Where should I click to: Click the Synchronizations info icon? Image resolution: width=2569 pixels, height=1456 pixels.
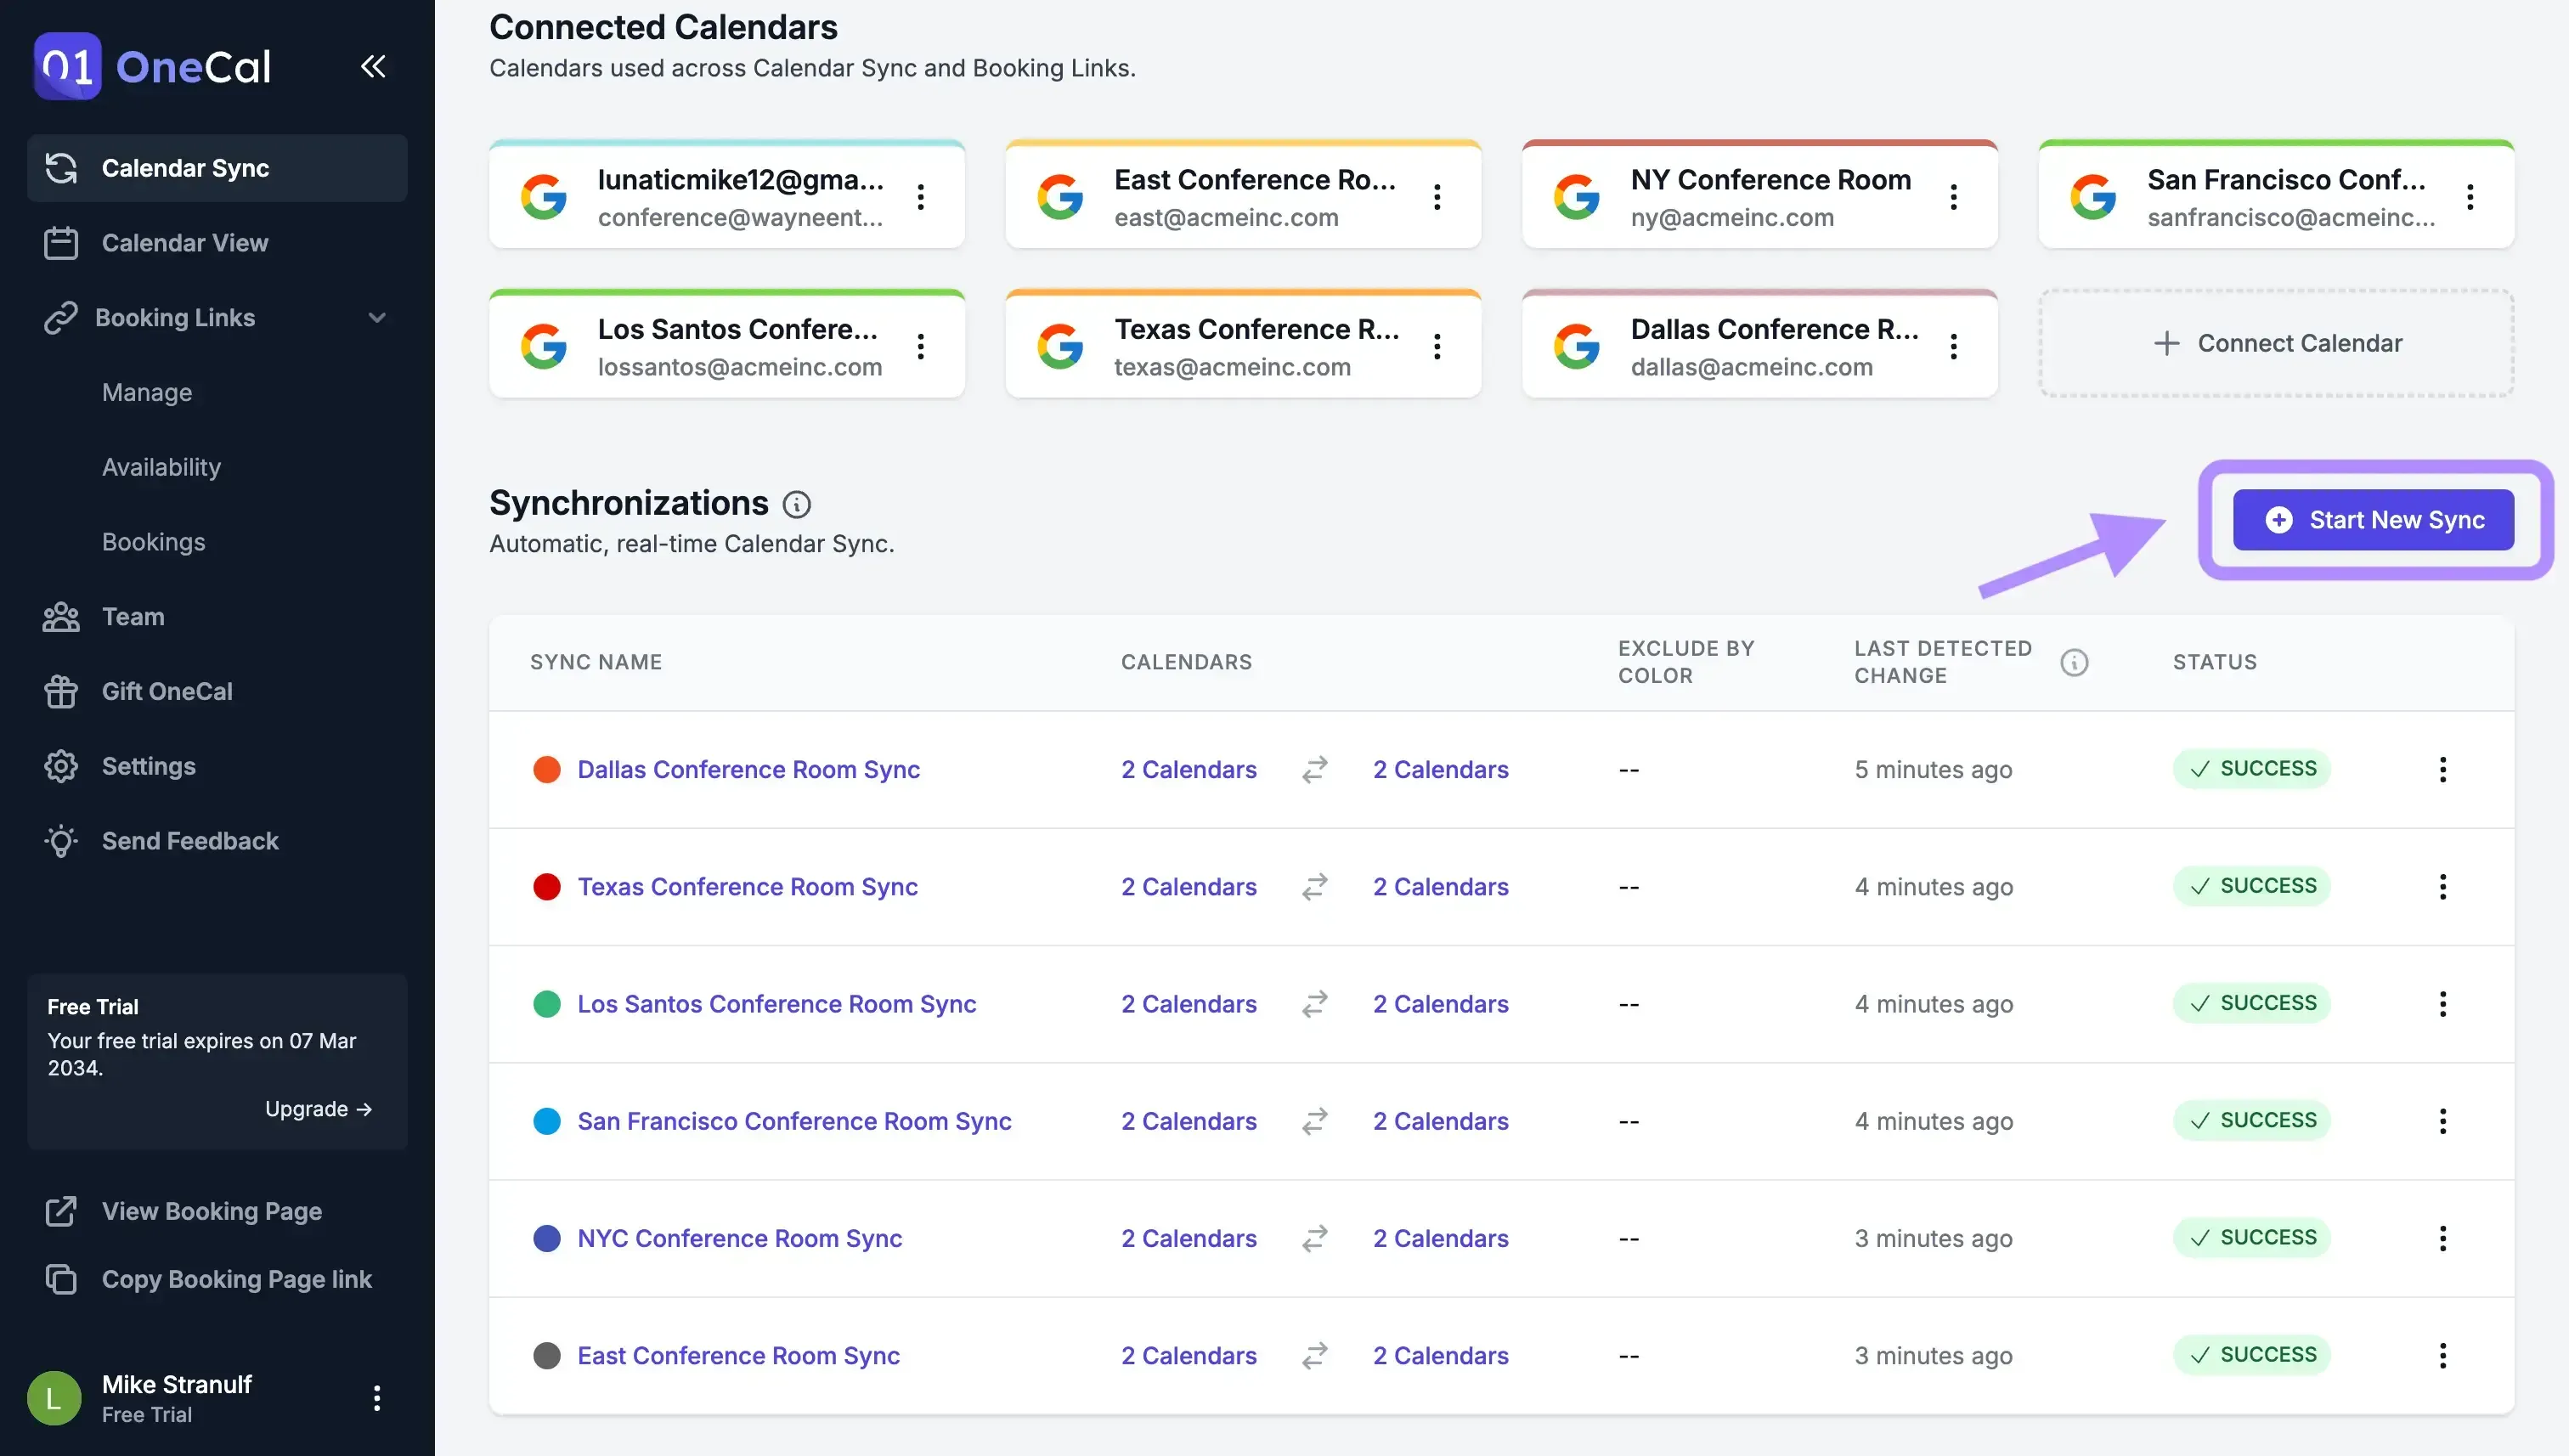[x=796, y=504]
